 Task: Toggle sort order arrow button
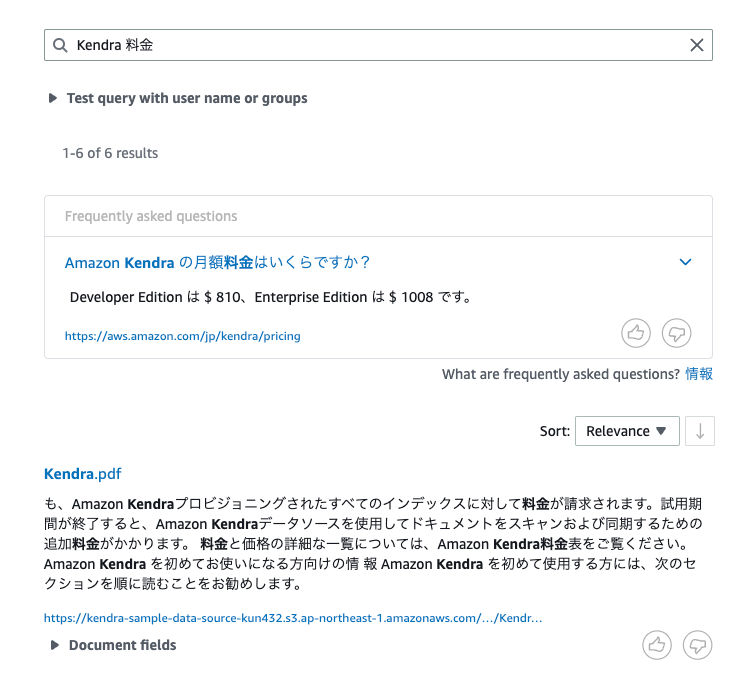700,431
